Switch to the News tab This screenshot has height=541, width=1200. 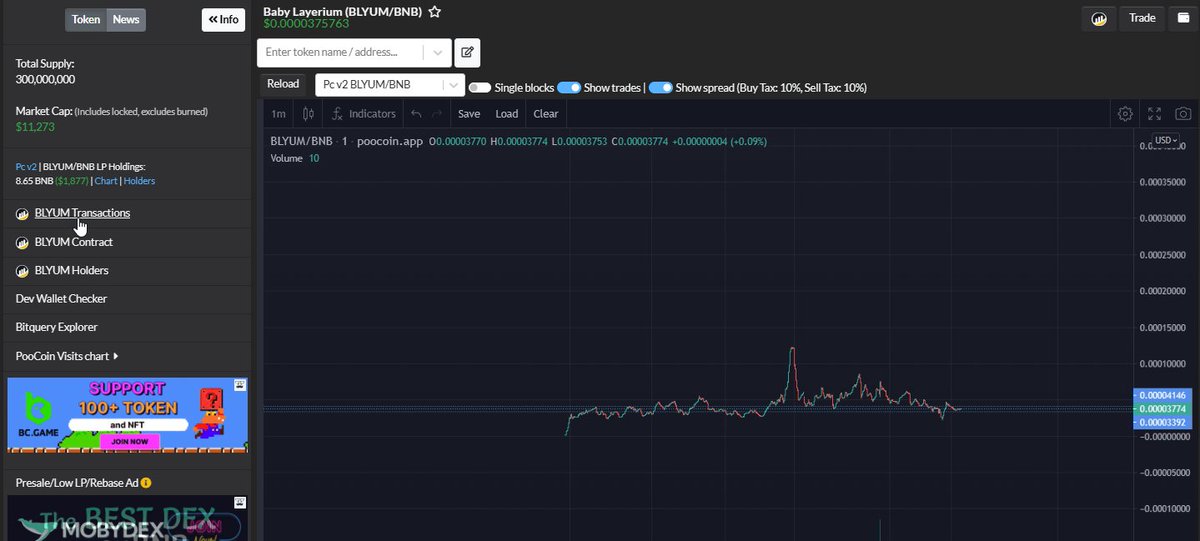point(126,19)
